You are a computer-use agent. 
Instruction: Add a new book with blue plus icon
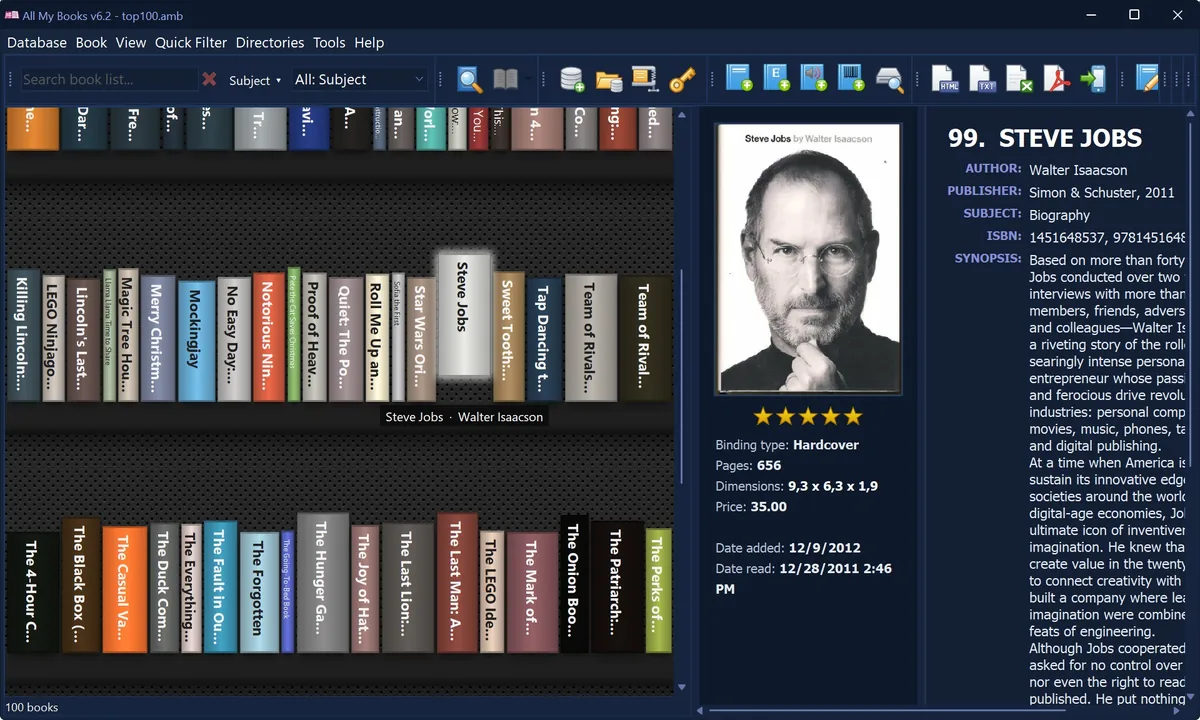coord(739,79)
